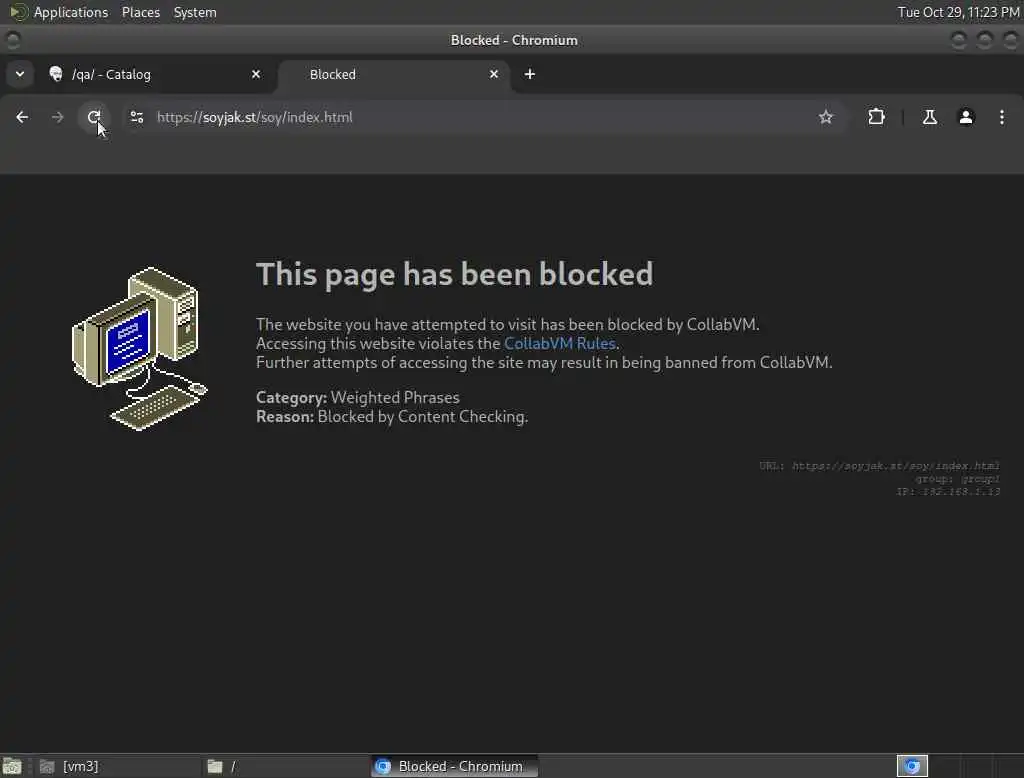Image resolution: width=1024 pixels, height=778 pixels.
Task: Click the clock showing Tue Oct 29
Action: (x=958, y=12)
